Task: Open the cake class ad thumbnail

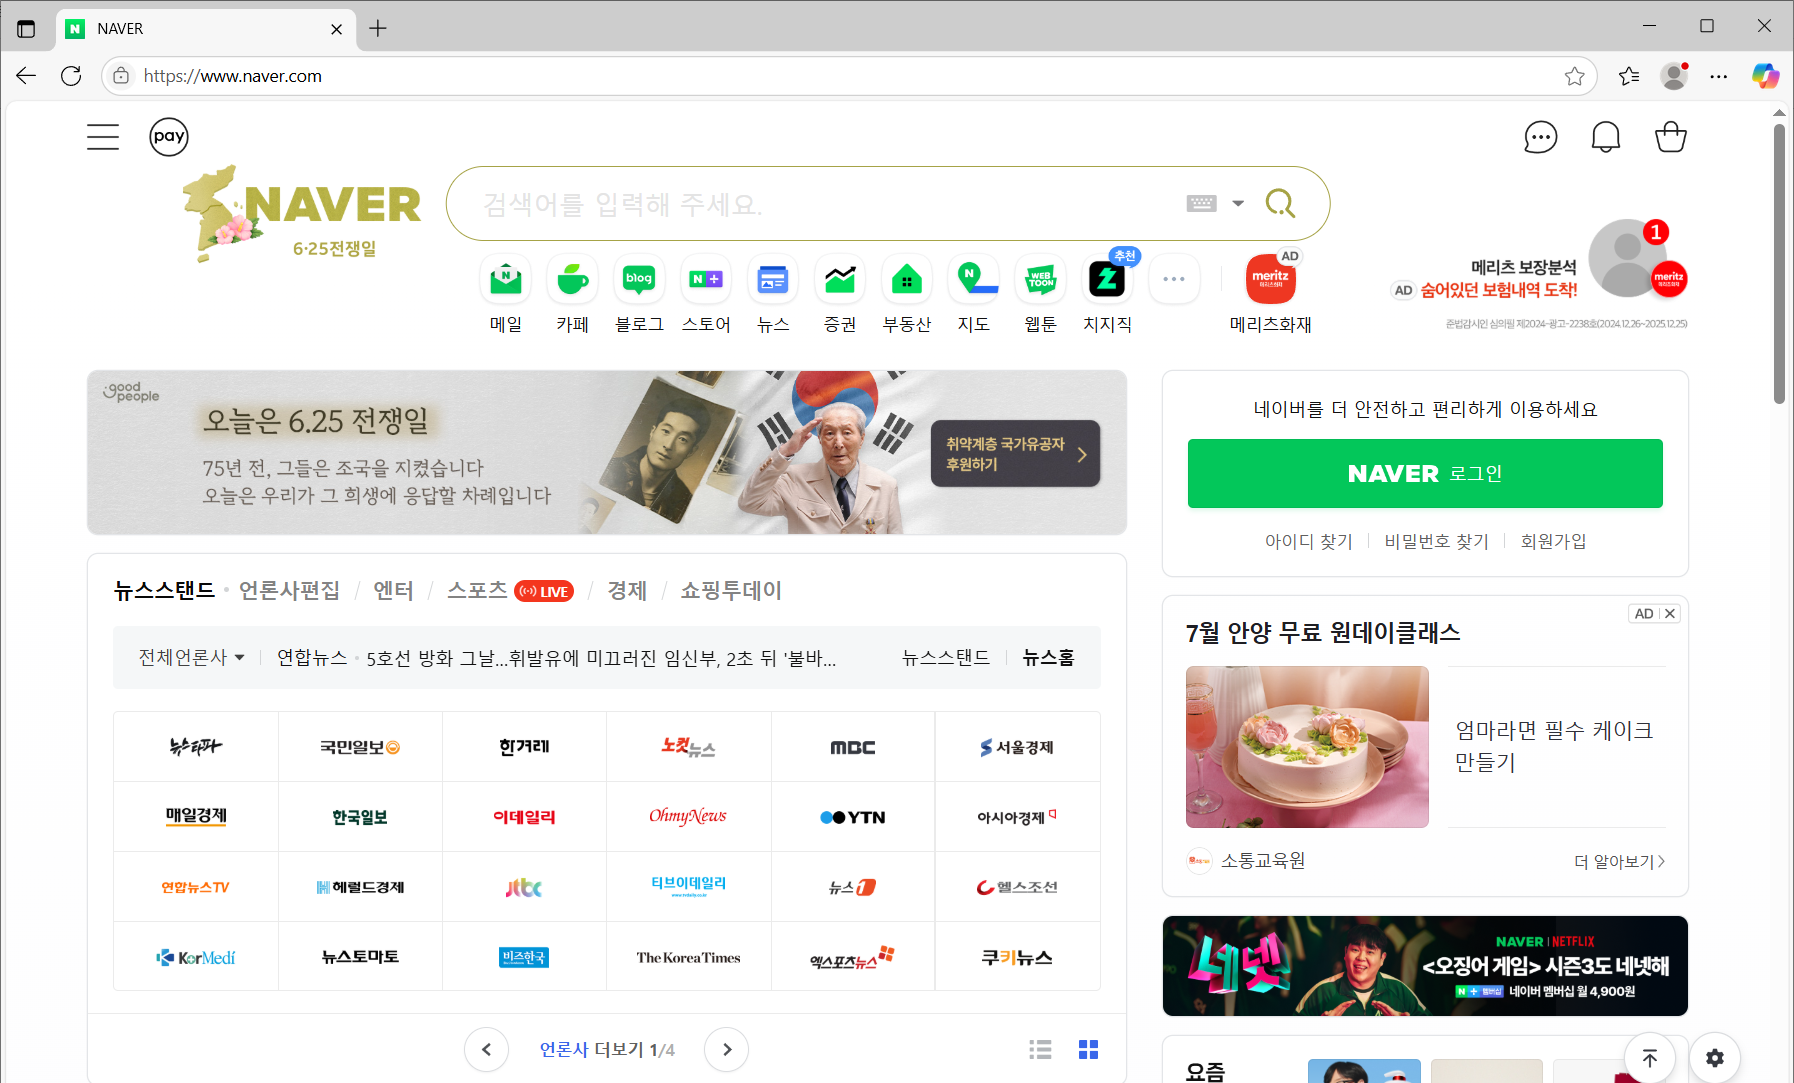Action: pos(1307,747)
